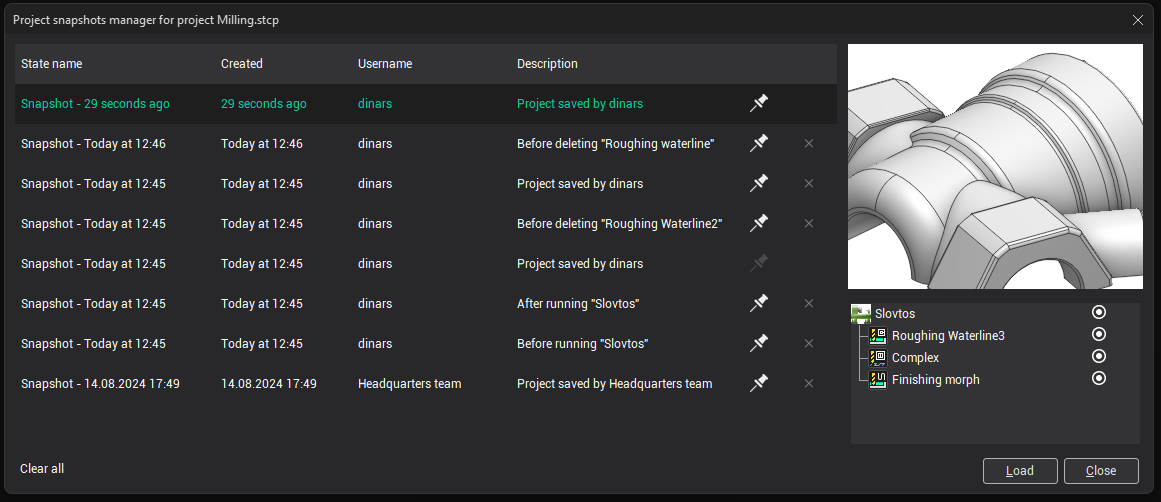Click the 3D part preview thumbnail
Viewport: 1161px width, 502px height.
pyautogui.click(x=994, y=166)
